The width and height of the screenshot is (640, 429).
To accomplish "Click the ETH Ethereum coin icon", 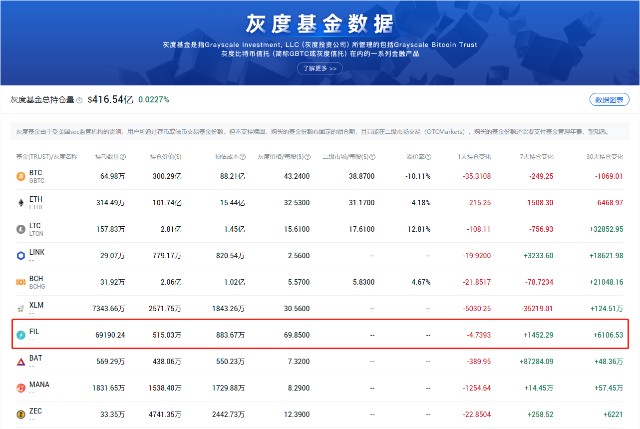I will [20, 203].
